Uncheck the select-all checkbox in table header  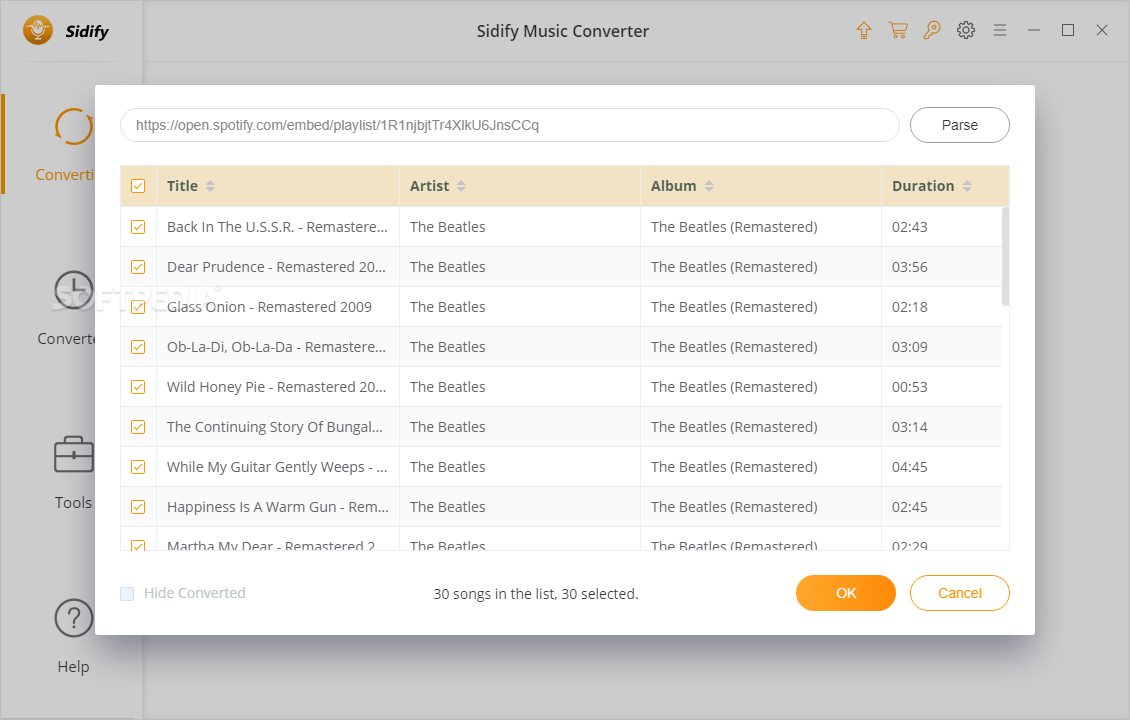click(x=138, y=186)
